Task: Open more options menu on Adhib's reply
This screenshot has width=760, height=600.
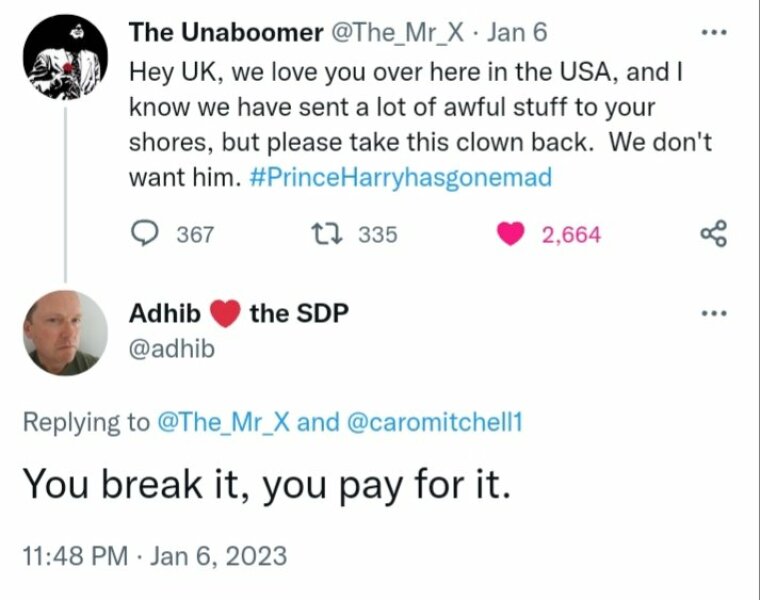Action: coord(712,313)
